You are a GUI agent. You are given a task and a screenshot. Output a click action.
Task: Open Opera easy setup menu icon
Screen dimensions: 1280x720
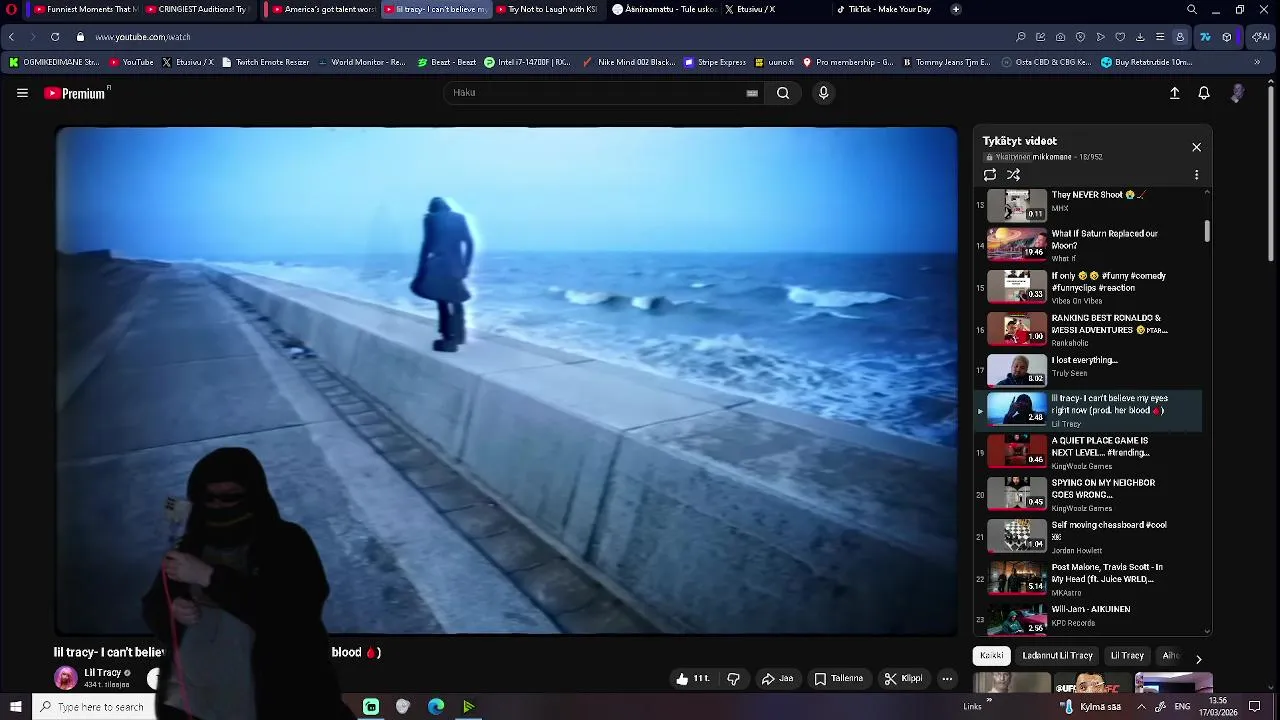point(1160,37)
